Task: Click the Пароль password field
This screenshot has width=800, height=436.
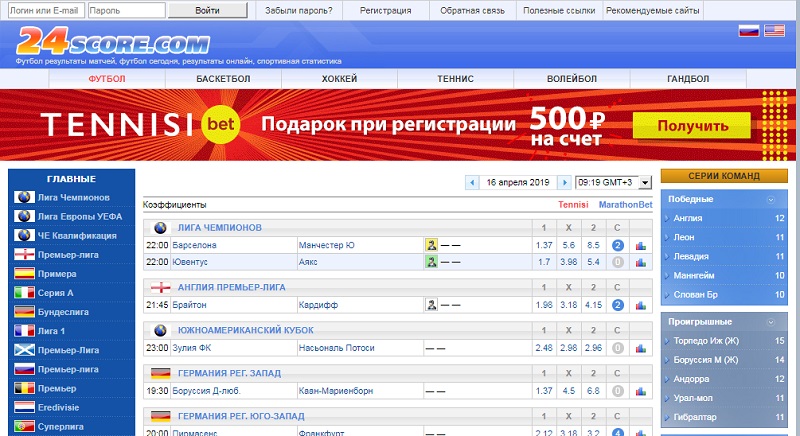Action: tap(126, 11)
